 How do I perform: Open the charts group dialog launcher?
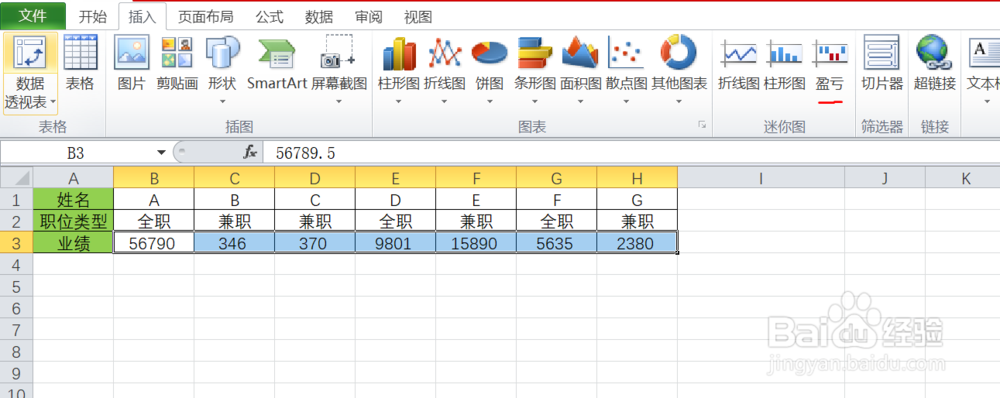point(702,125)
